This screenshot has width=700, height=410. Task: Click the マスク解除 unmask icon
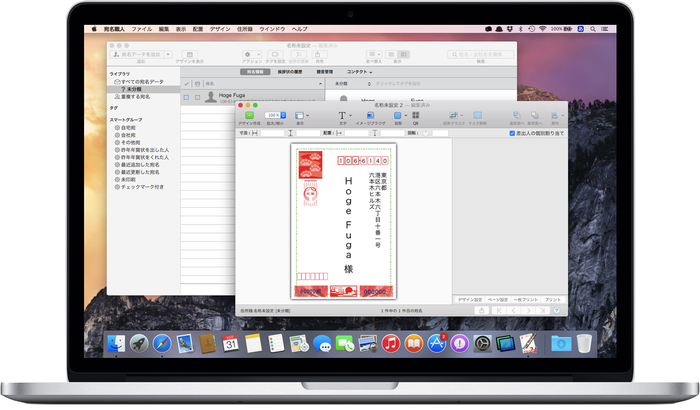click(x=477, y=115)
